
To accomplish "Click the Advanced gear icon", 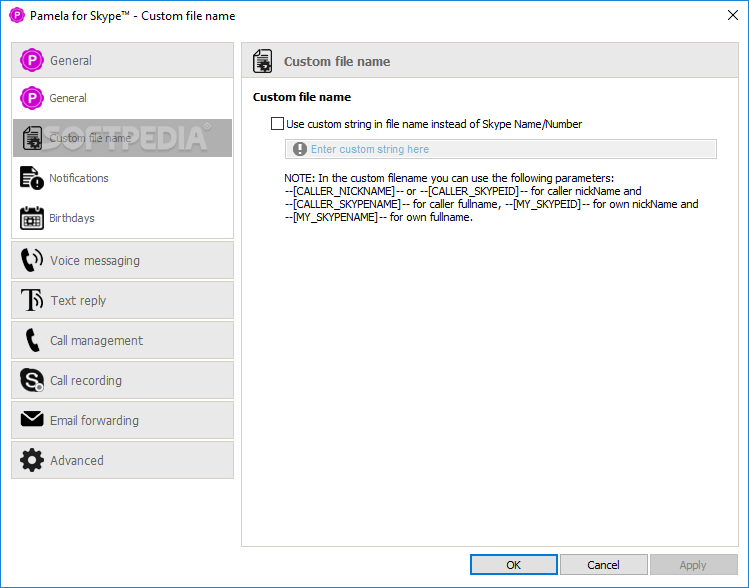I will pyautogui.click(x=32, y=460).
